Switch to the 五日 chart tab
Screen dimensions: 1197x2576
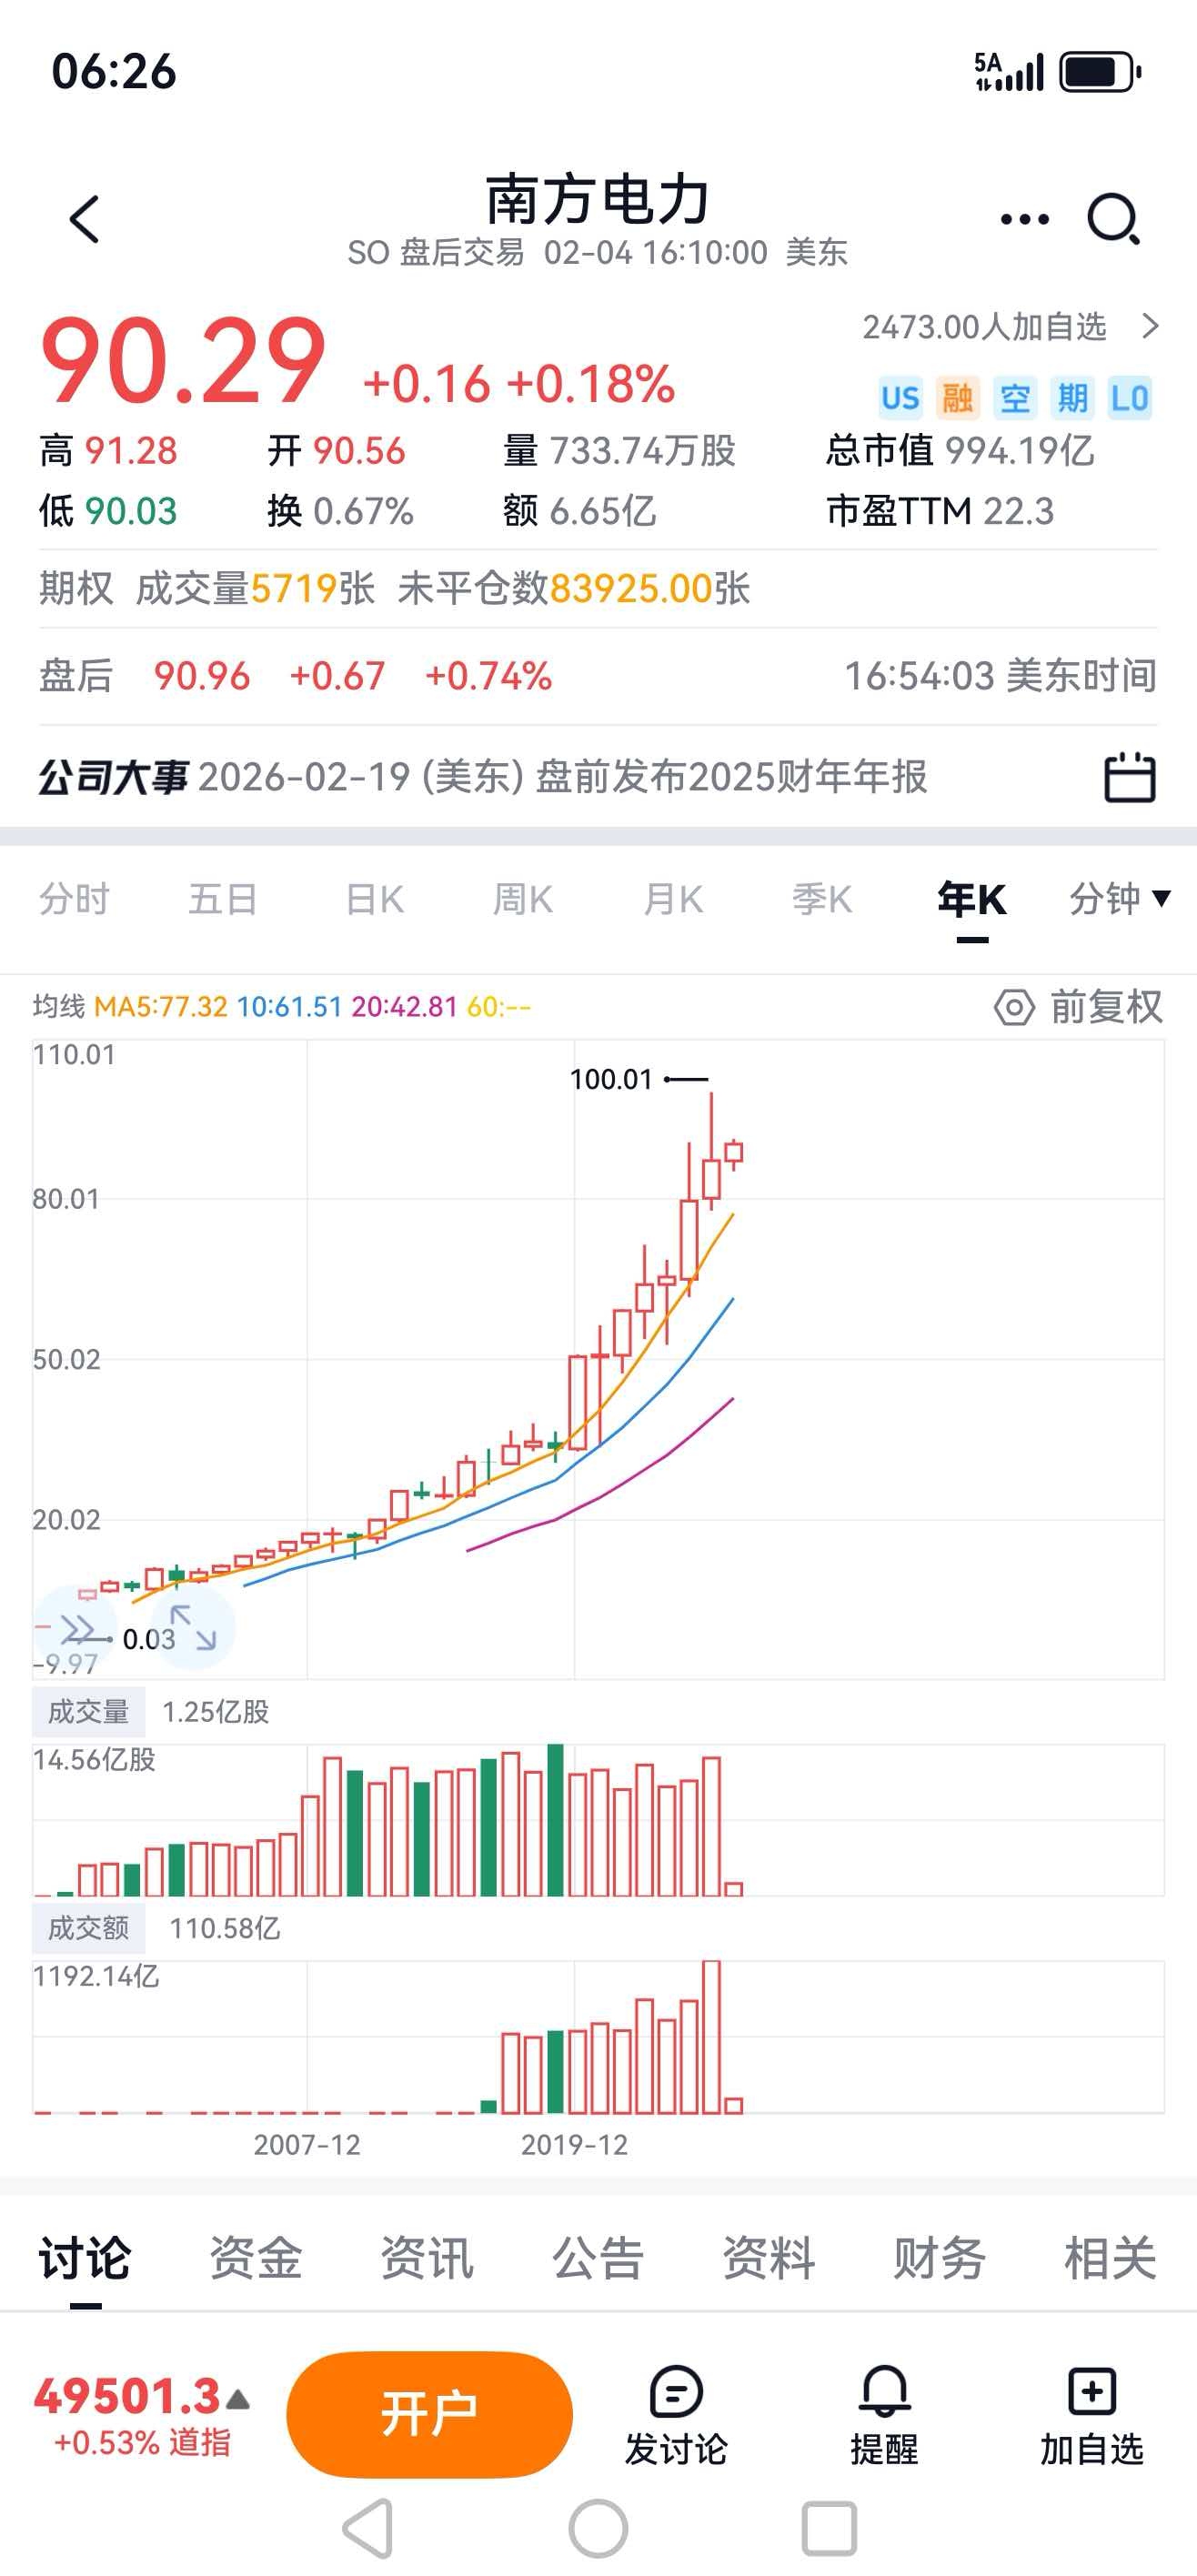(223, 899)
